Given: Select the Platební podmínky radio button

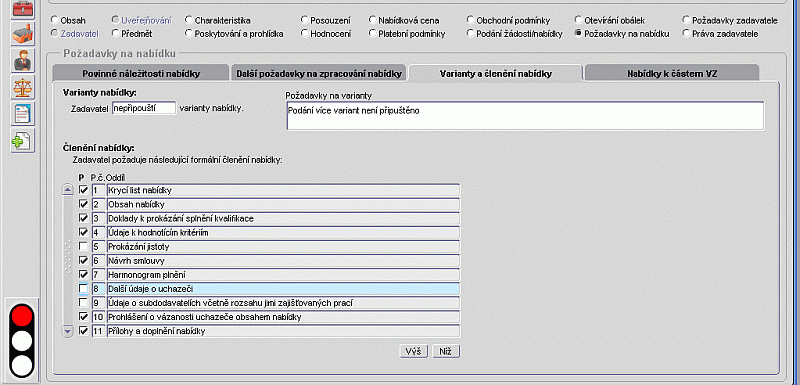Looking at the screenshot, I should pos(372,34).
